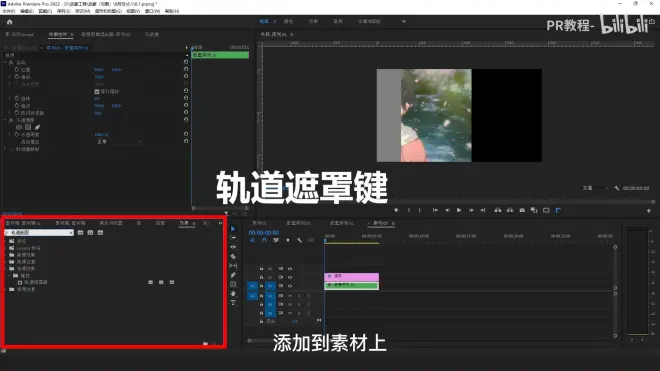Collapse the Opacity effect group
The image size is (660, 371).
tap(5, 120)
